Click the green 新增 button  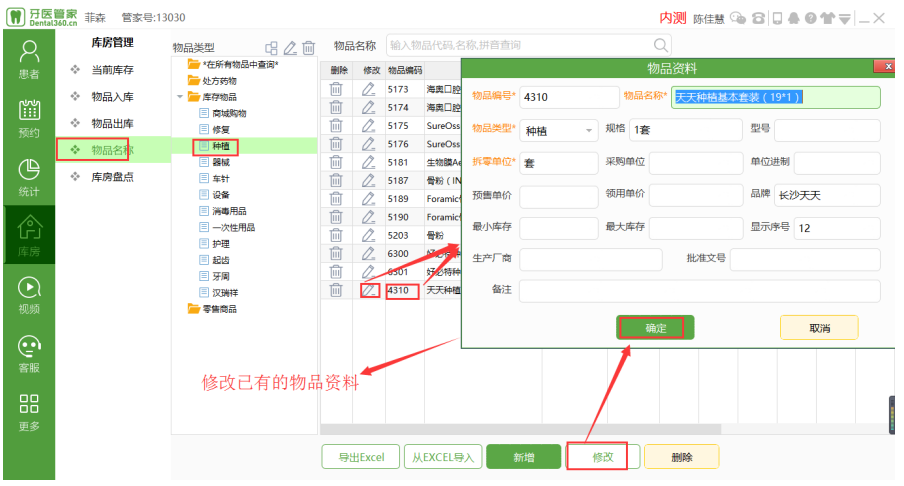click(523, 457)
